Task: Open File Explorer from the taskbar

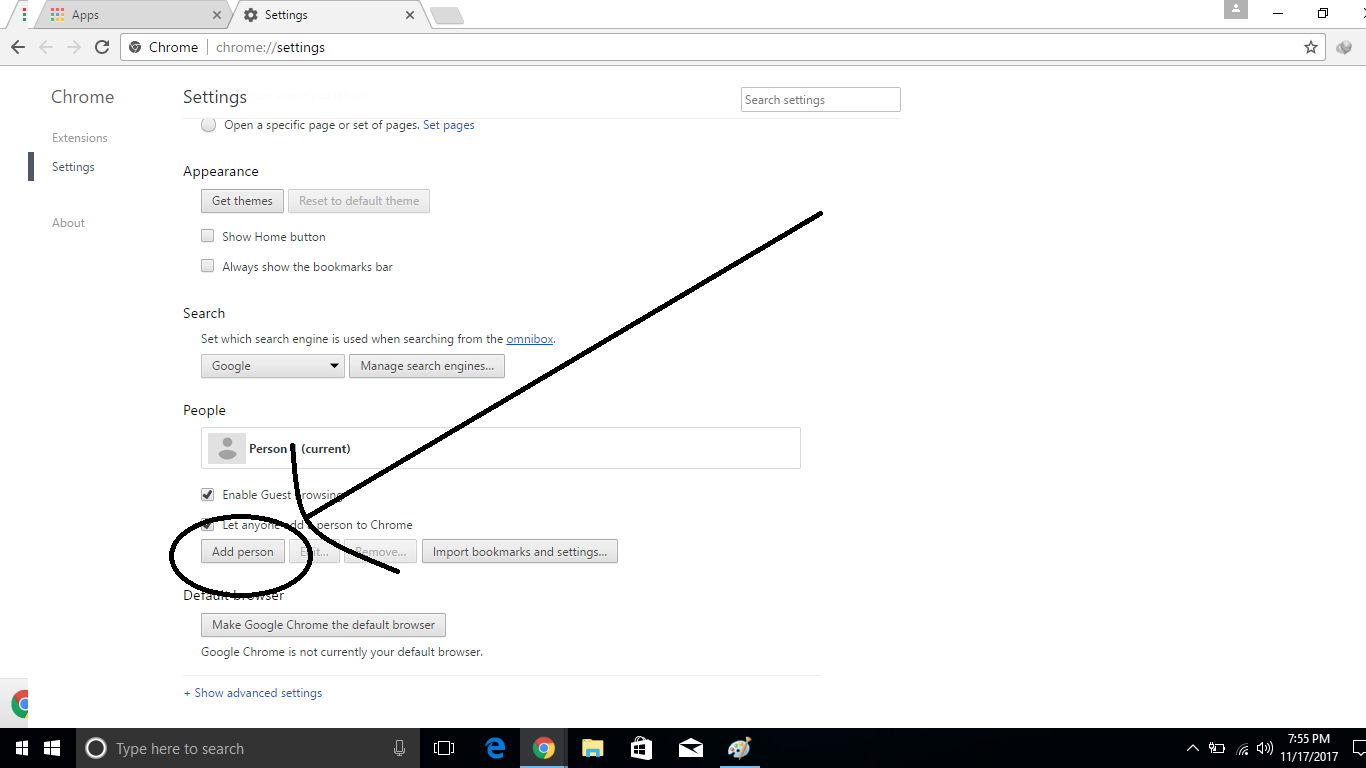Action: pos(593,748)
